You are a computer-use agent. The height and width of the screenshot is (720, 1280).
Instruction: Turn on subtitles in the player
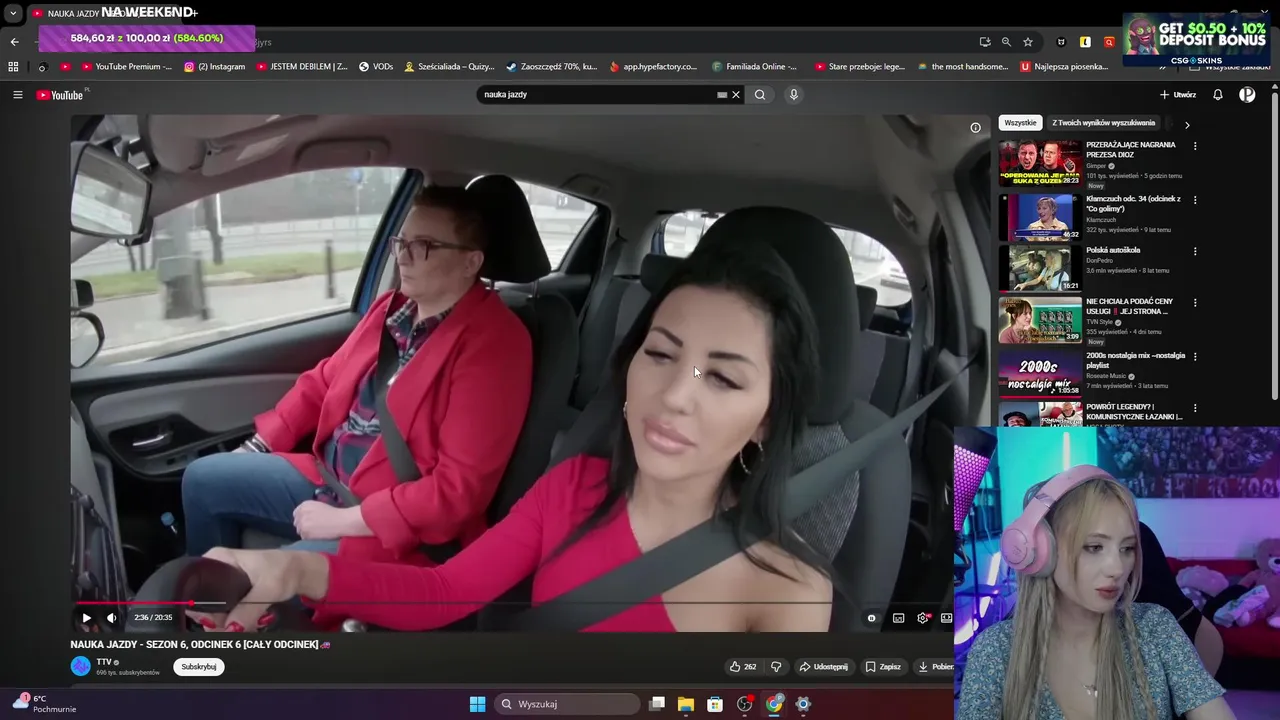(898, 618)
